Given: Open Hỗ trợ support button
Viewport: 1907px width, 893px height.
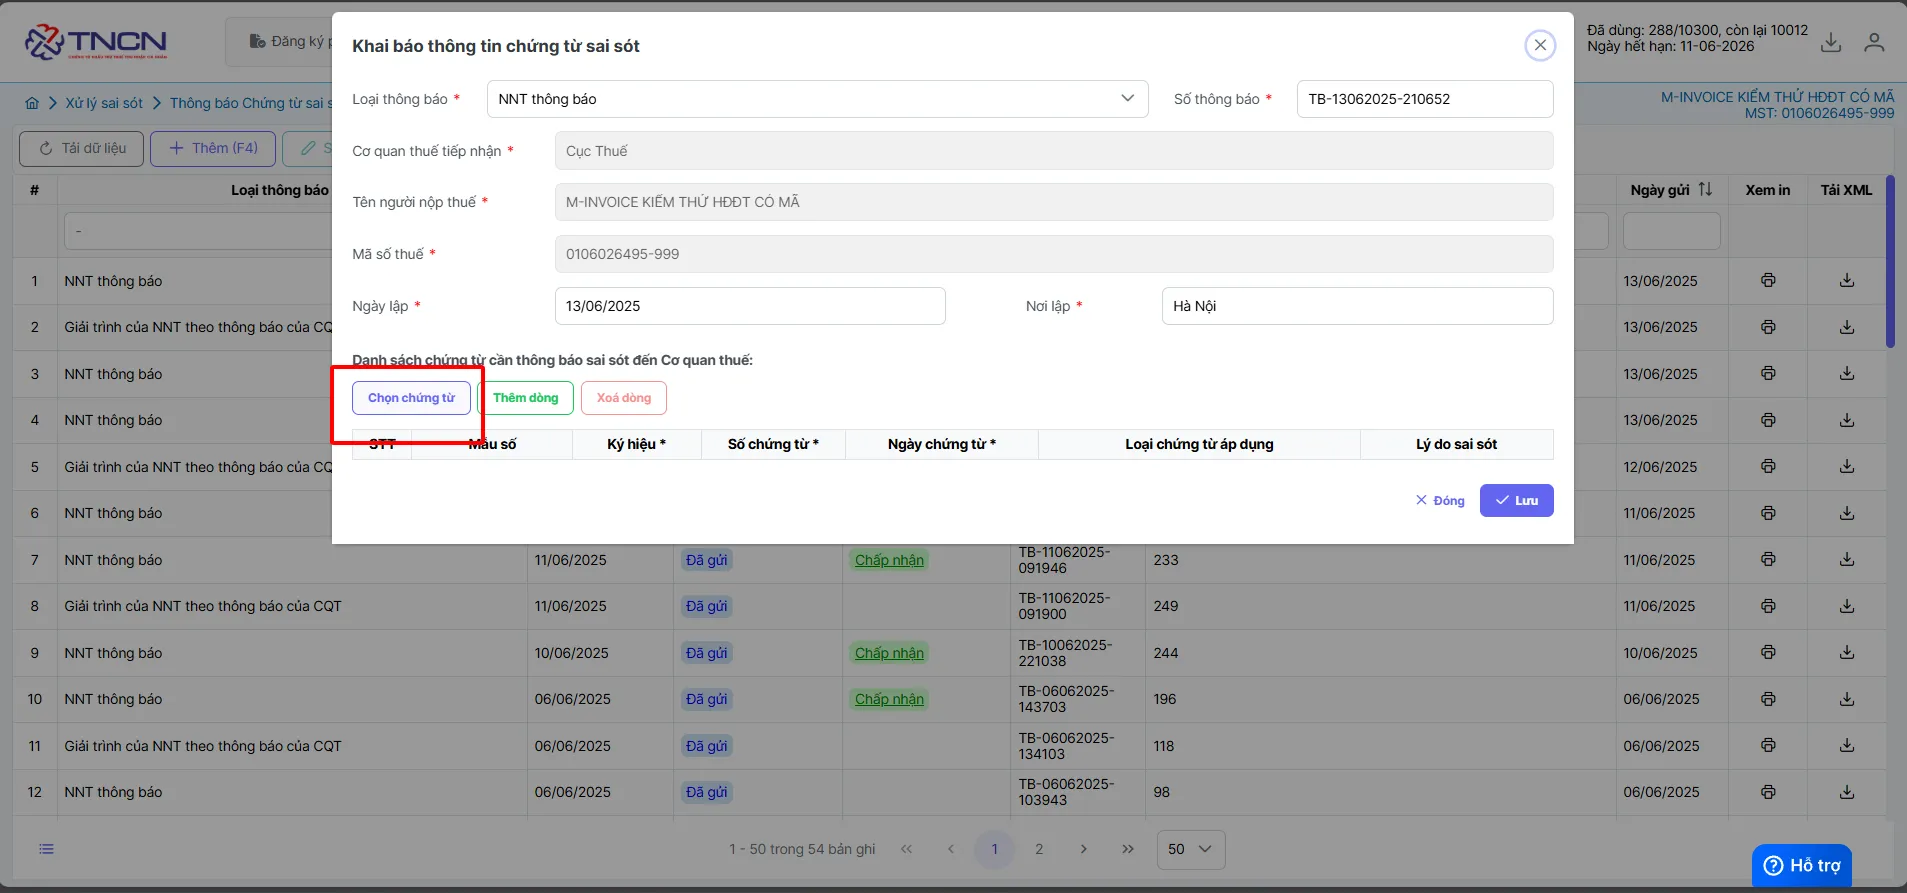Looking at the screenshot, I should pos(1802,865).
